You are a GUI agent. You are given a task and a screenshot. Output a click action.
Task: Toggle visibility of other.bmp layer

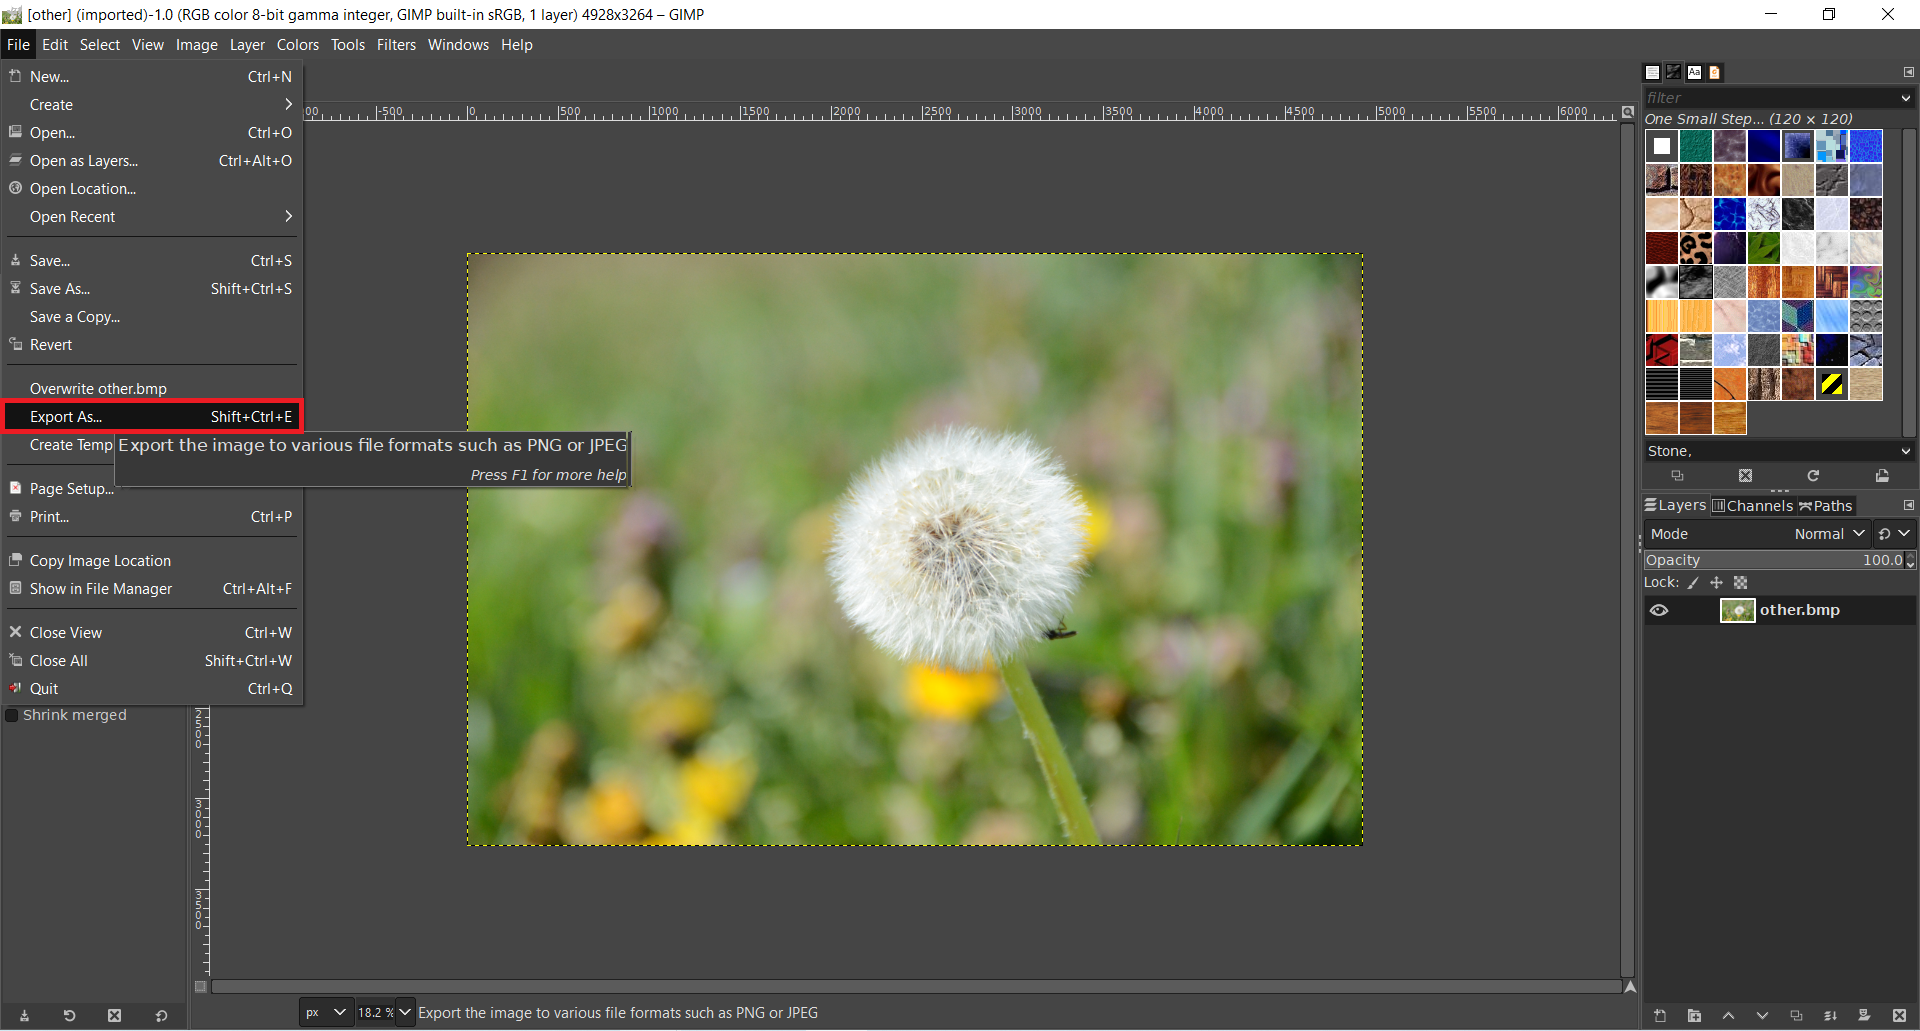[1659, 610]
